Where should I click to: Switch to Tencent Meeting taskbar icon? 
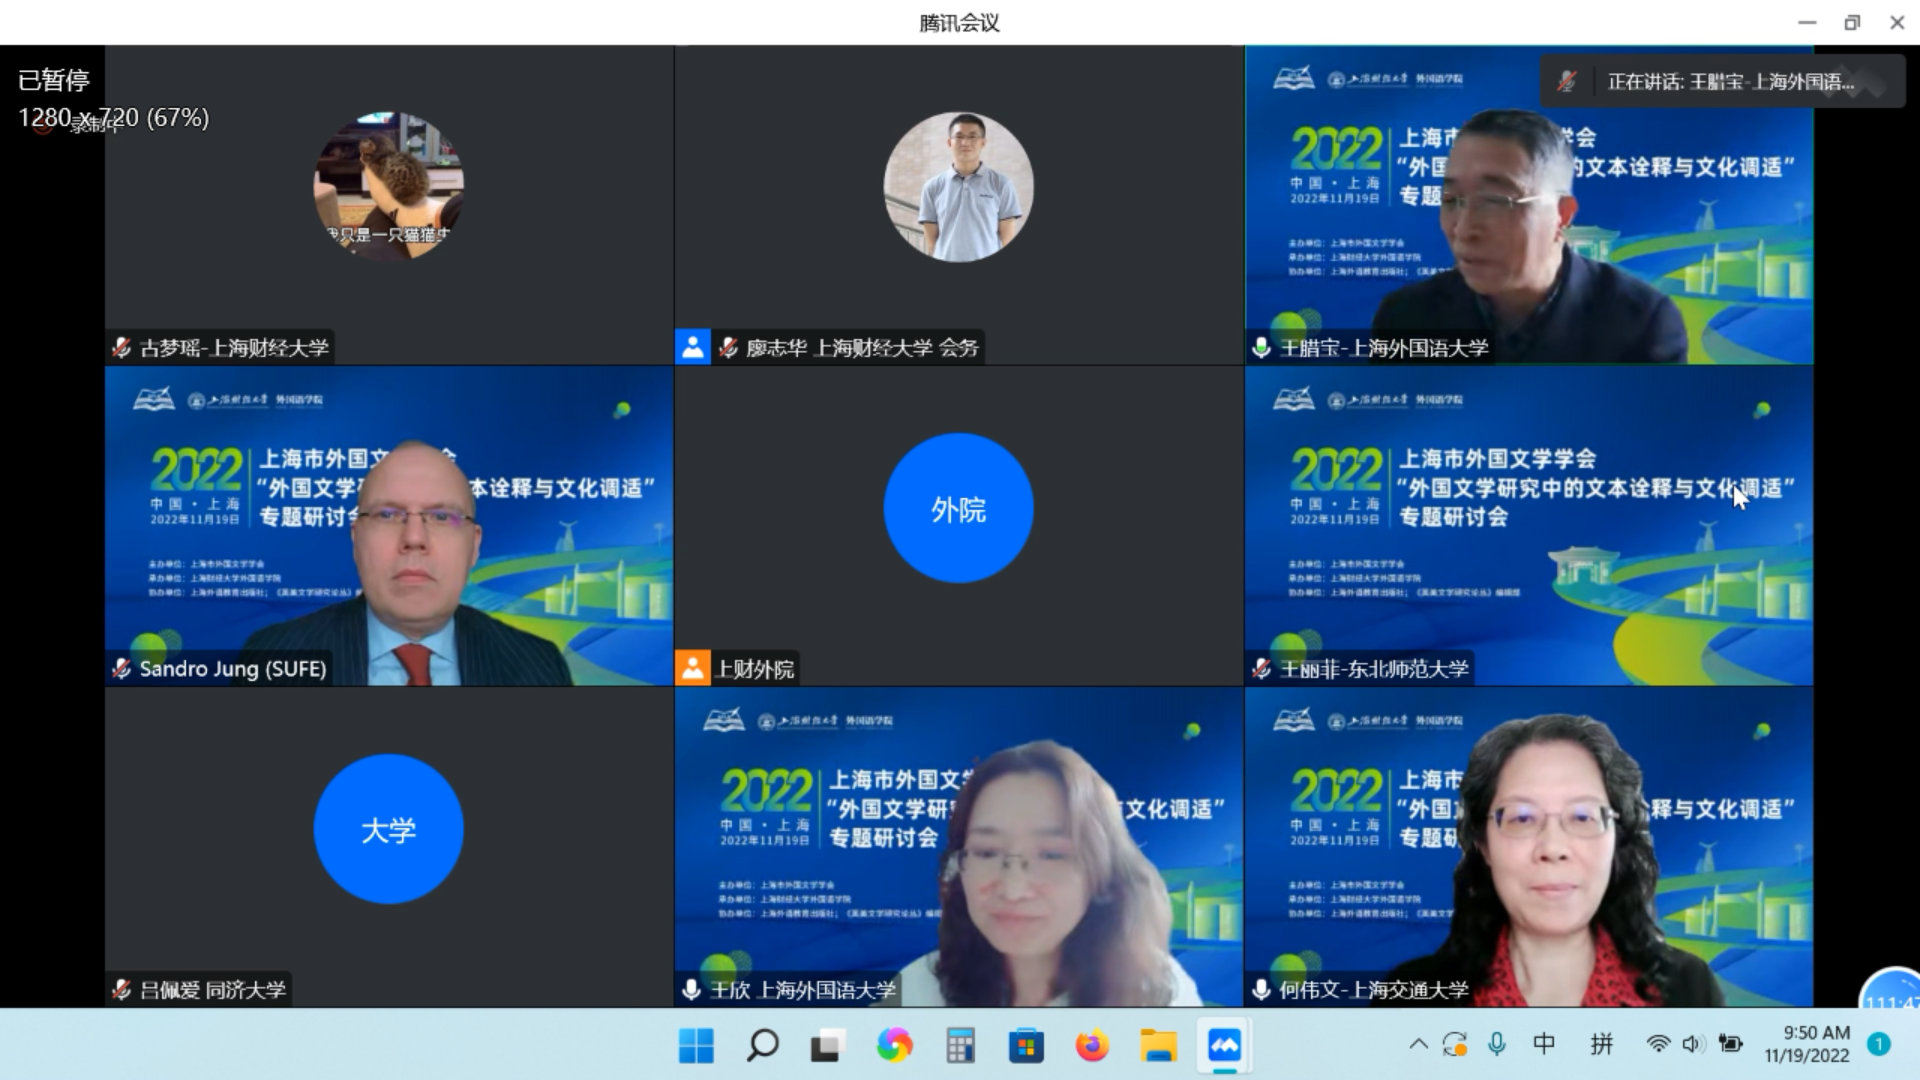point(1224,1046)
